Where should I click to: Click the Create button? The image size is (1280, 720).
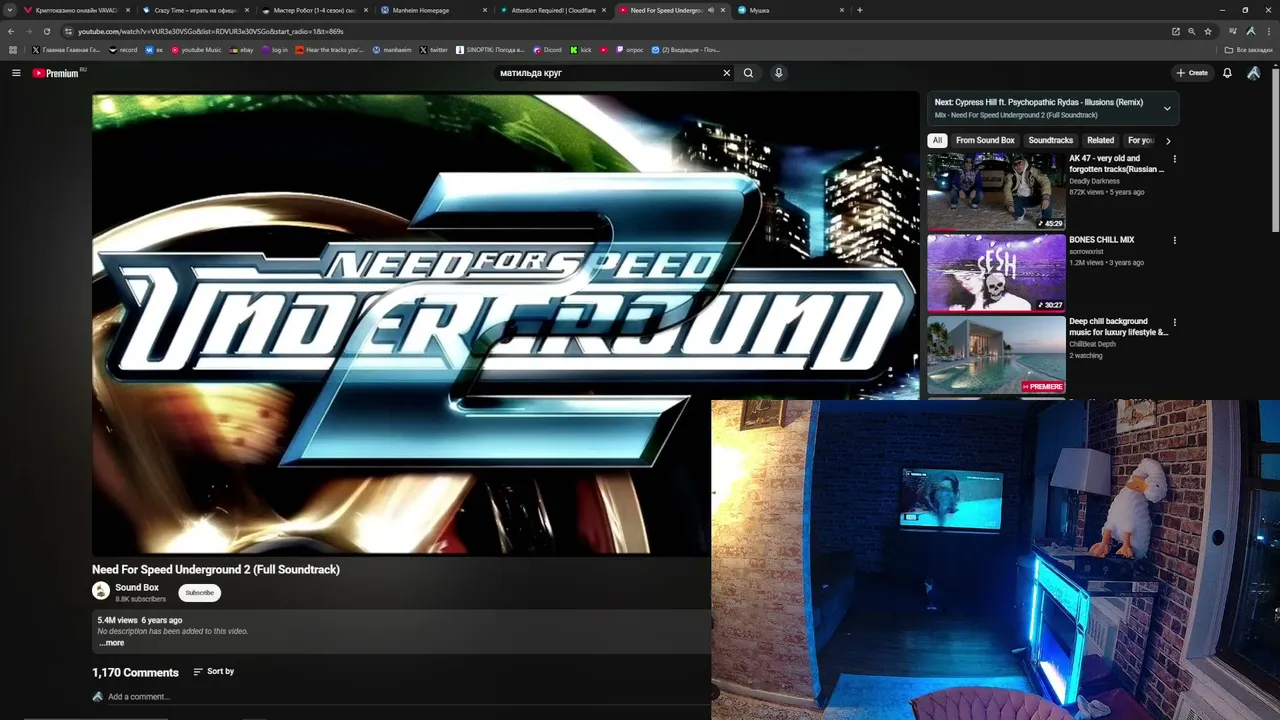1192,73
